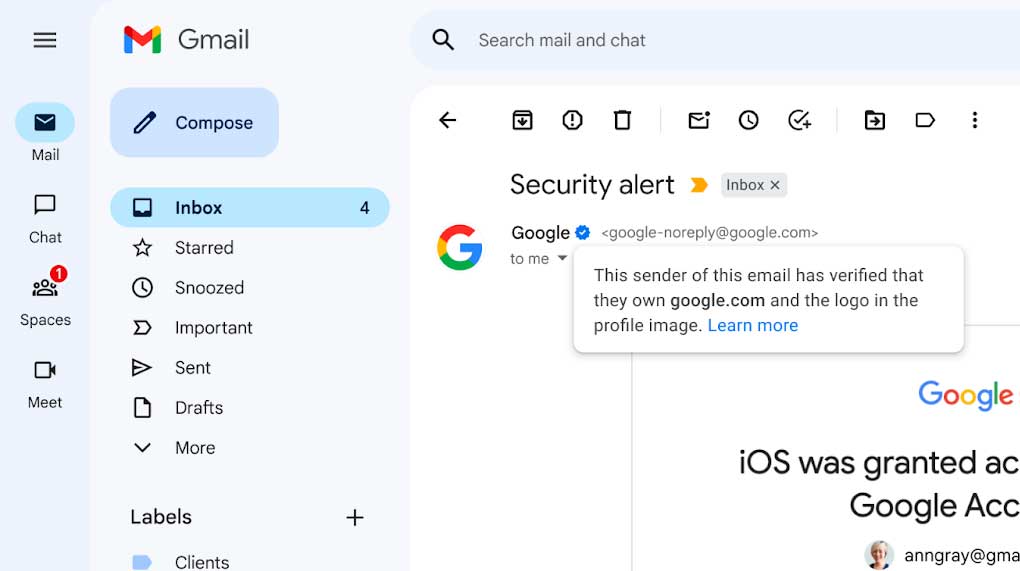Mark the email as unread
The height and width of the screenshot is (571, 1020).
(698, 120)
